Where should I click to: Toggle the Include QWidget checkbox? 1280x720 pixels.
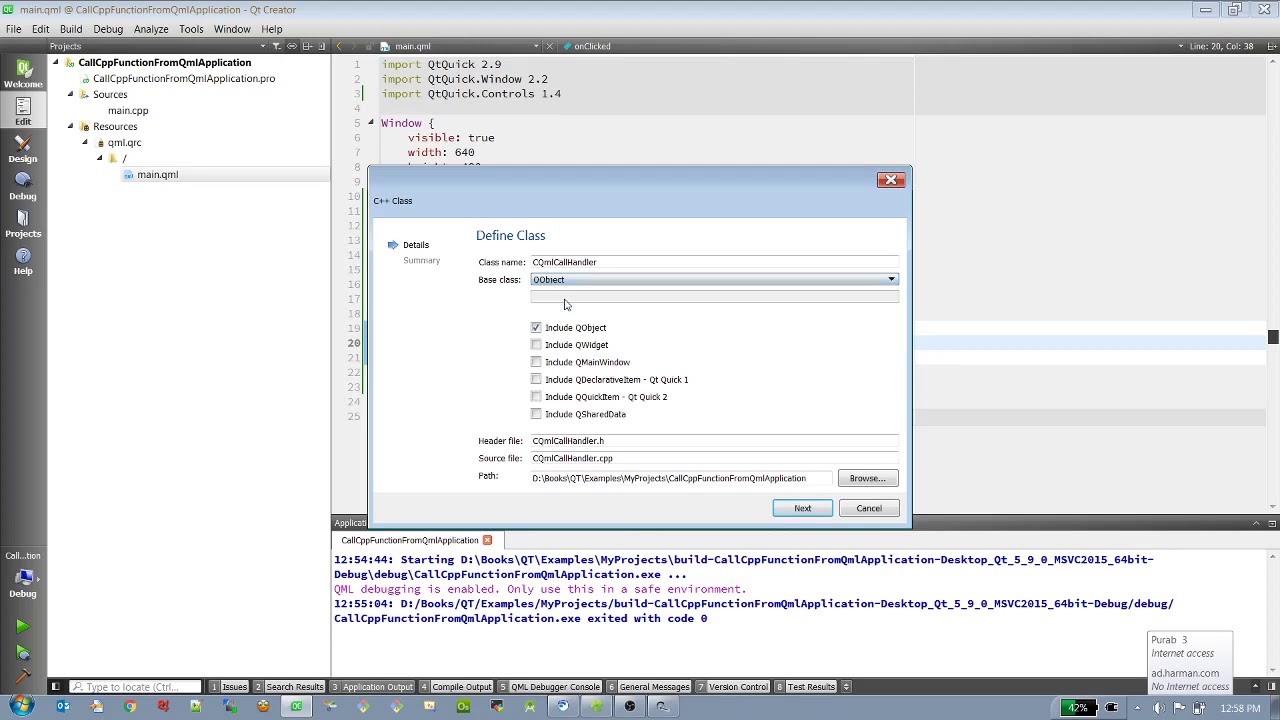pos(536,345)
